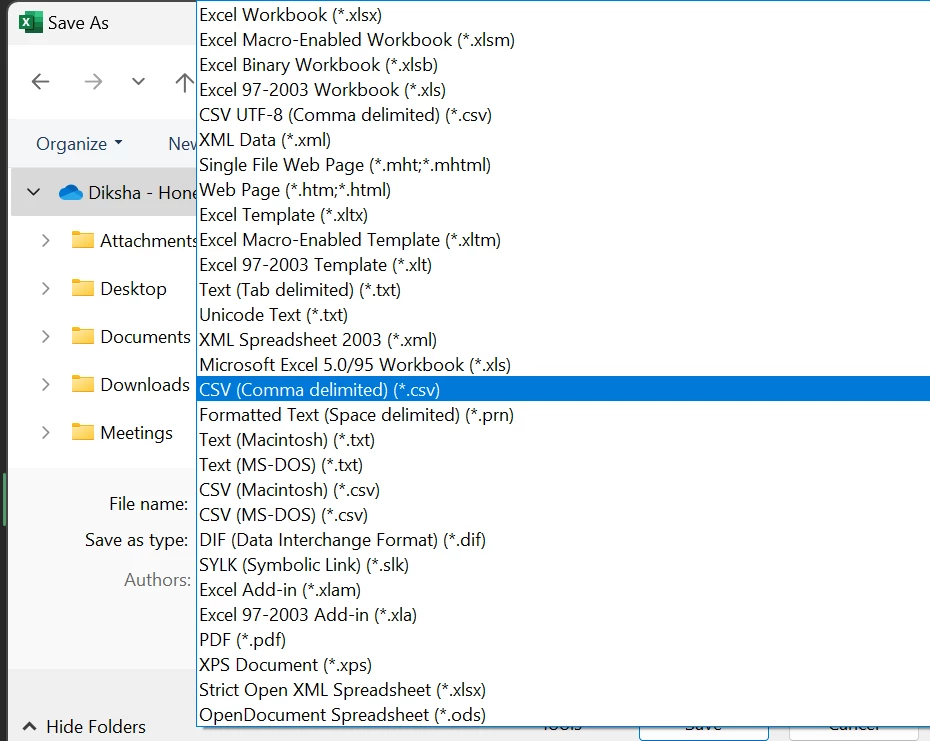Expand the Desktop folder chevron
The height and width of the screenshot is (741, 930).
[46, 288]
